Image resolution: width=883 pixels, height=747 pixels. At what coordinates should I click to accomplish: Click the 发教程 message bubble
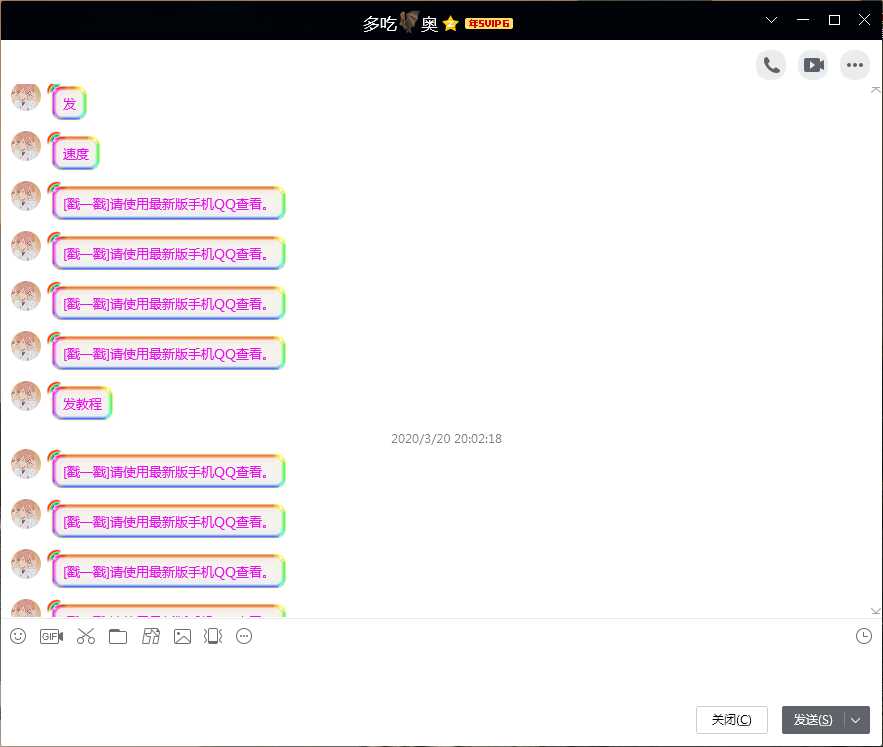(82, 403)
